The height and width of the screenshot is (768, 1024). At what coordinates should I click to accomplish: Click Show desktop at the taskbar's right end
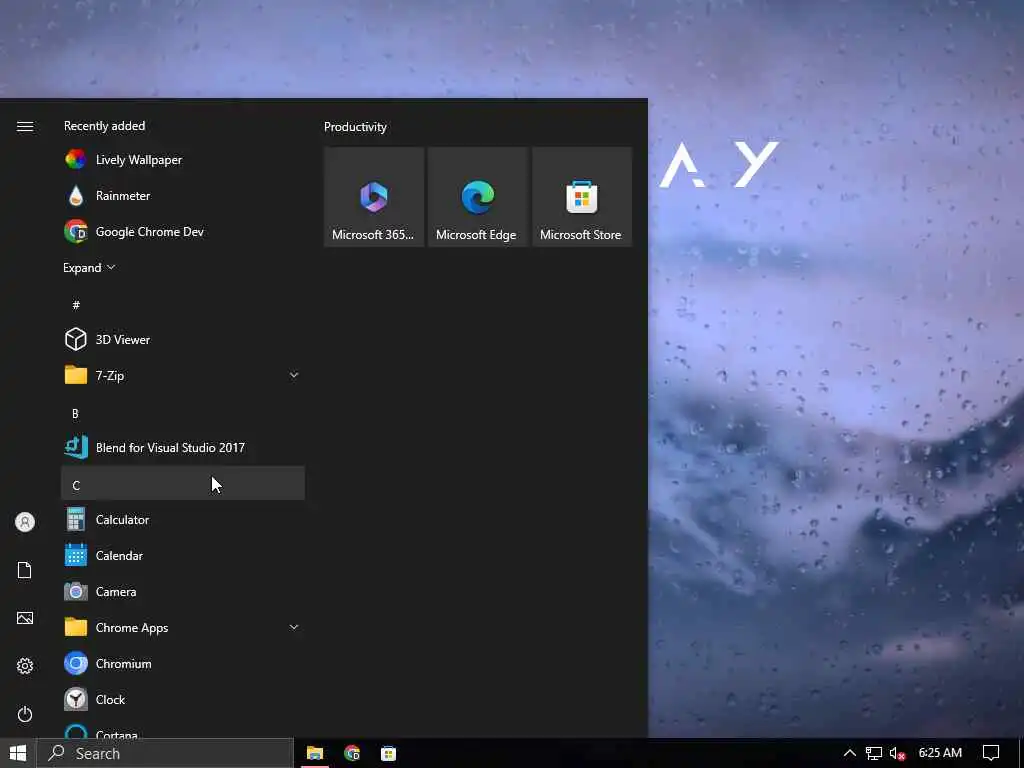coord(1021,754)
